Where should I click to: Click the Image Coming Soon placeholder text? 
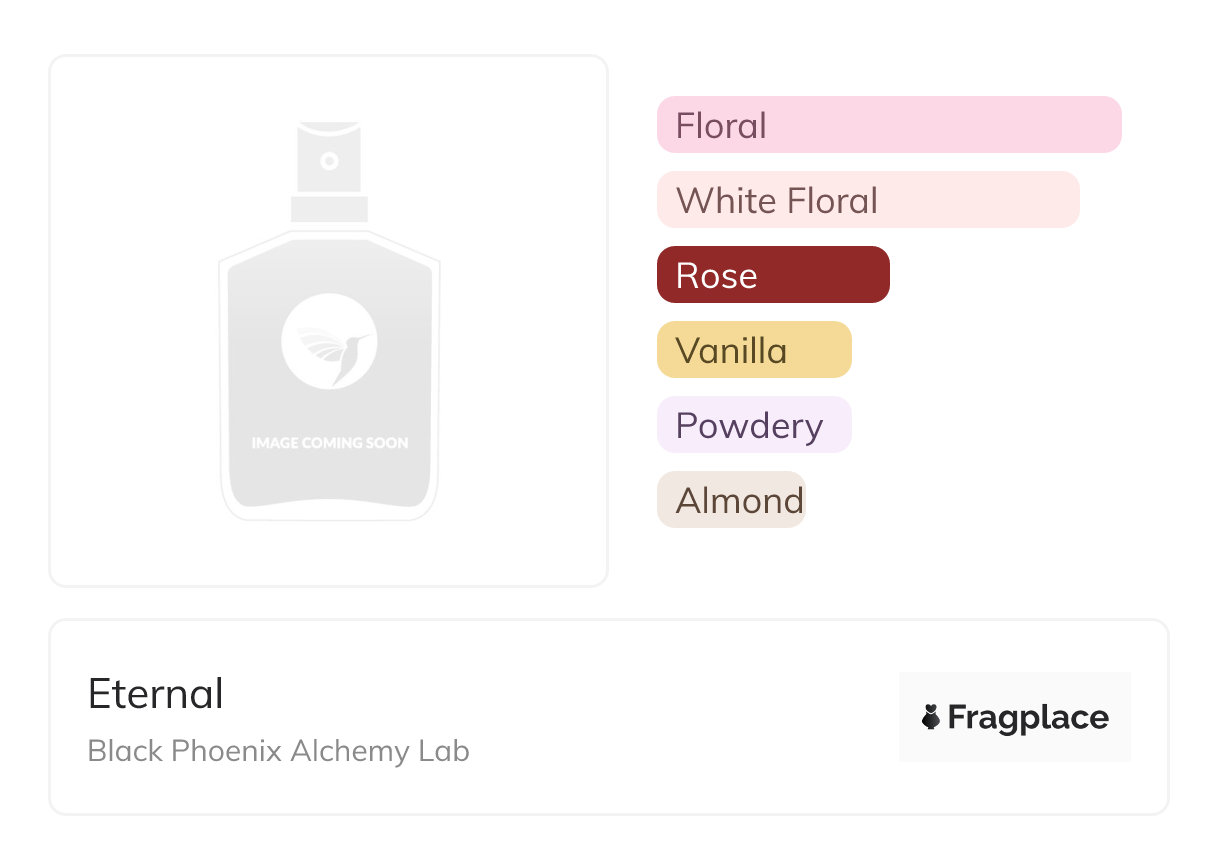point(329,442)
